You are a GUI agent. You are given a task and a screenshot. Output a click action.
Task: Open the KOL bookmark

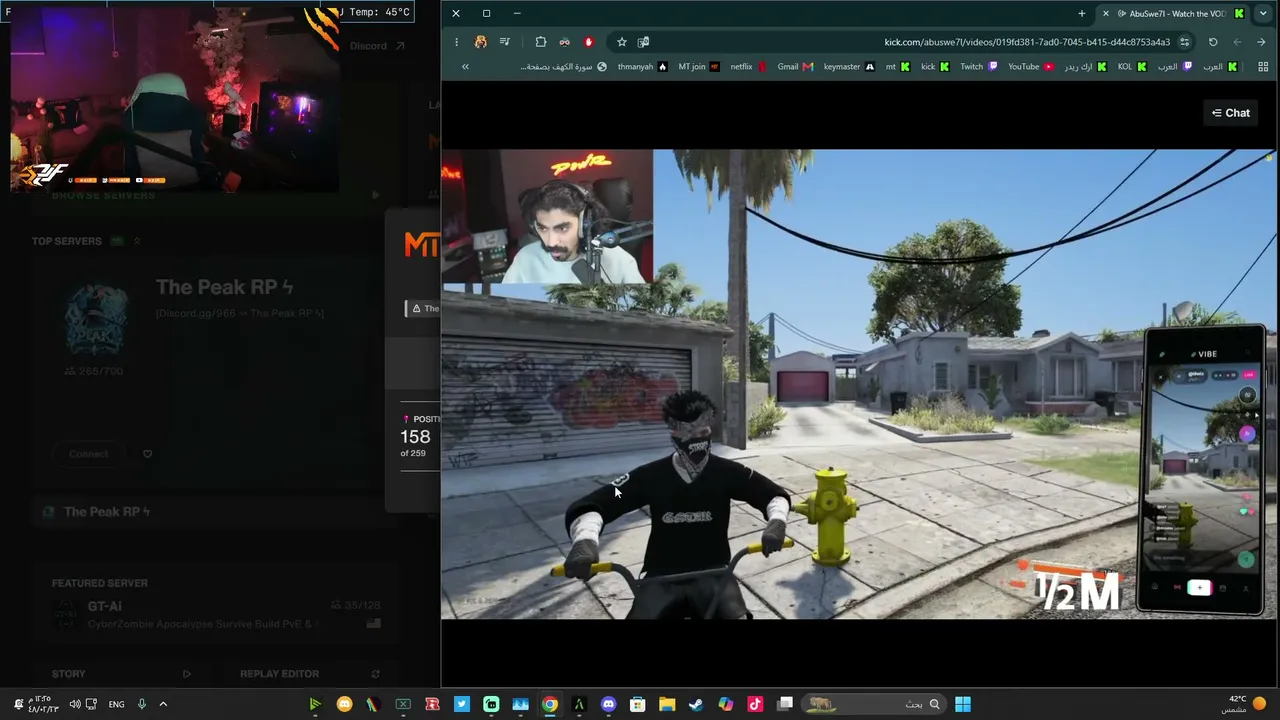pos(1131,67)
